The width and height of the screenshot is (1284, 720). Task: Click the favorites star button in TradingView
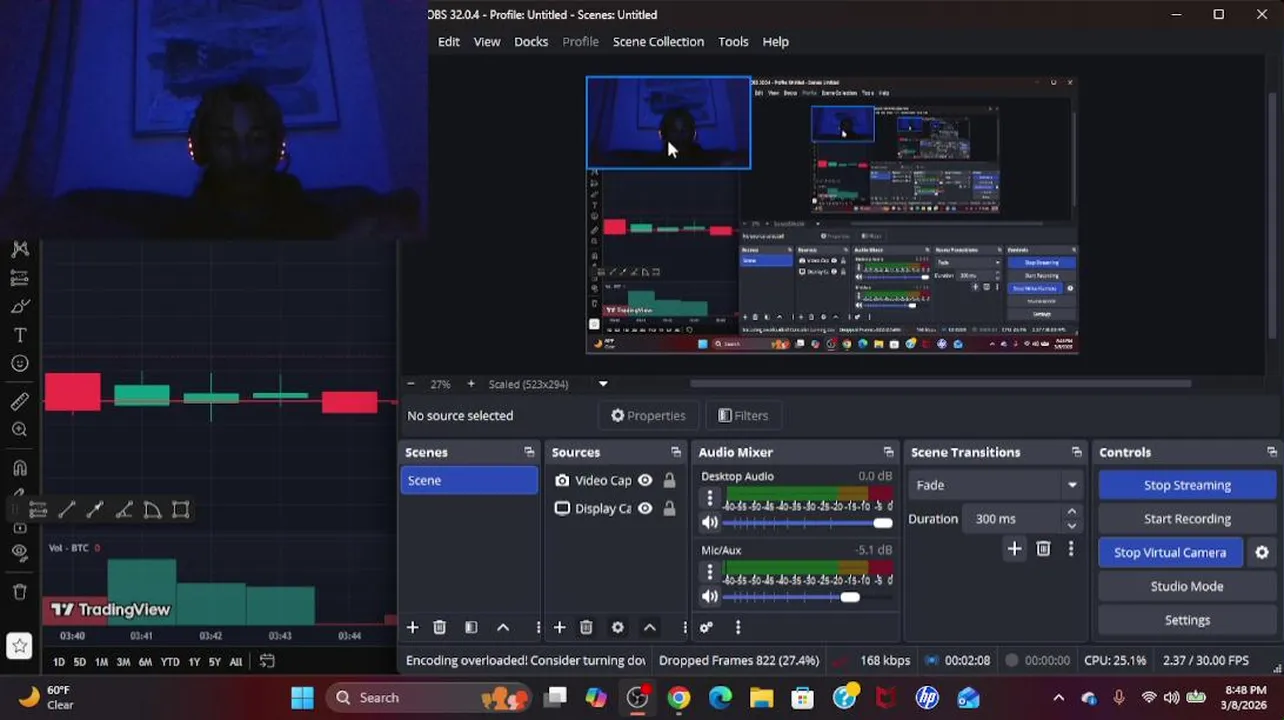pos(19,646)
